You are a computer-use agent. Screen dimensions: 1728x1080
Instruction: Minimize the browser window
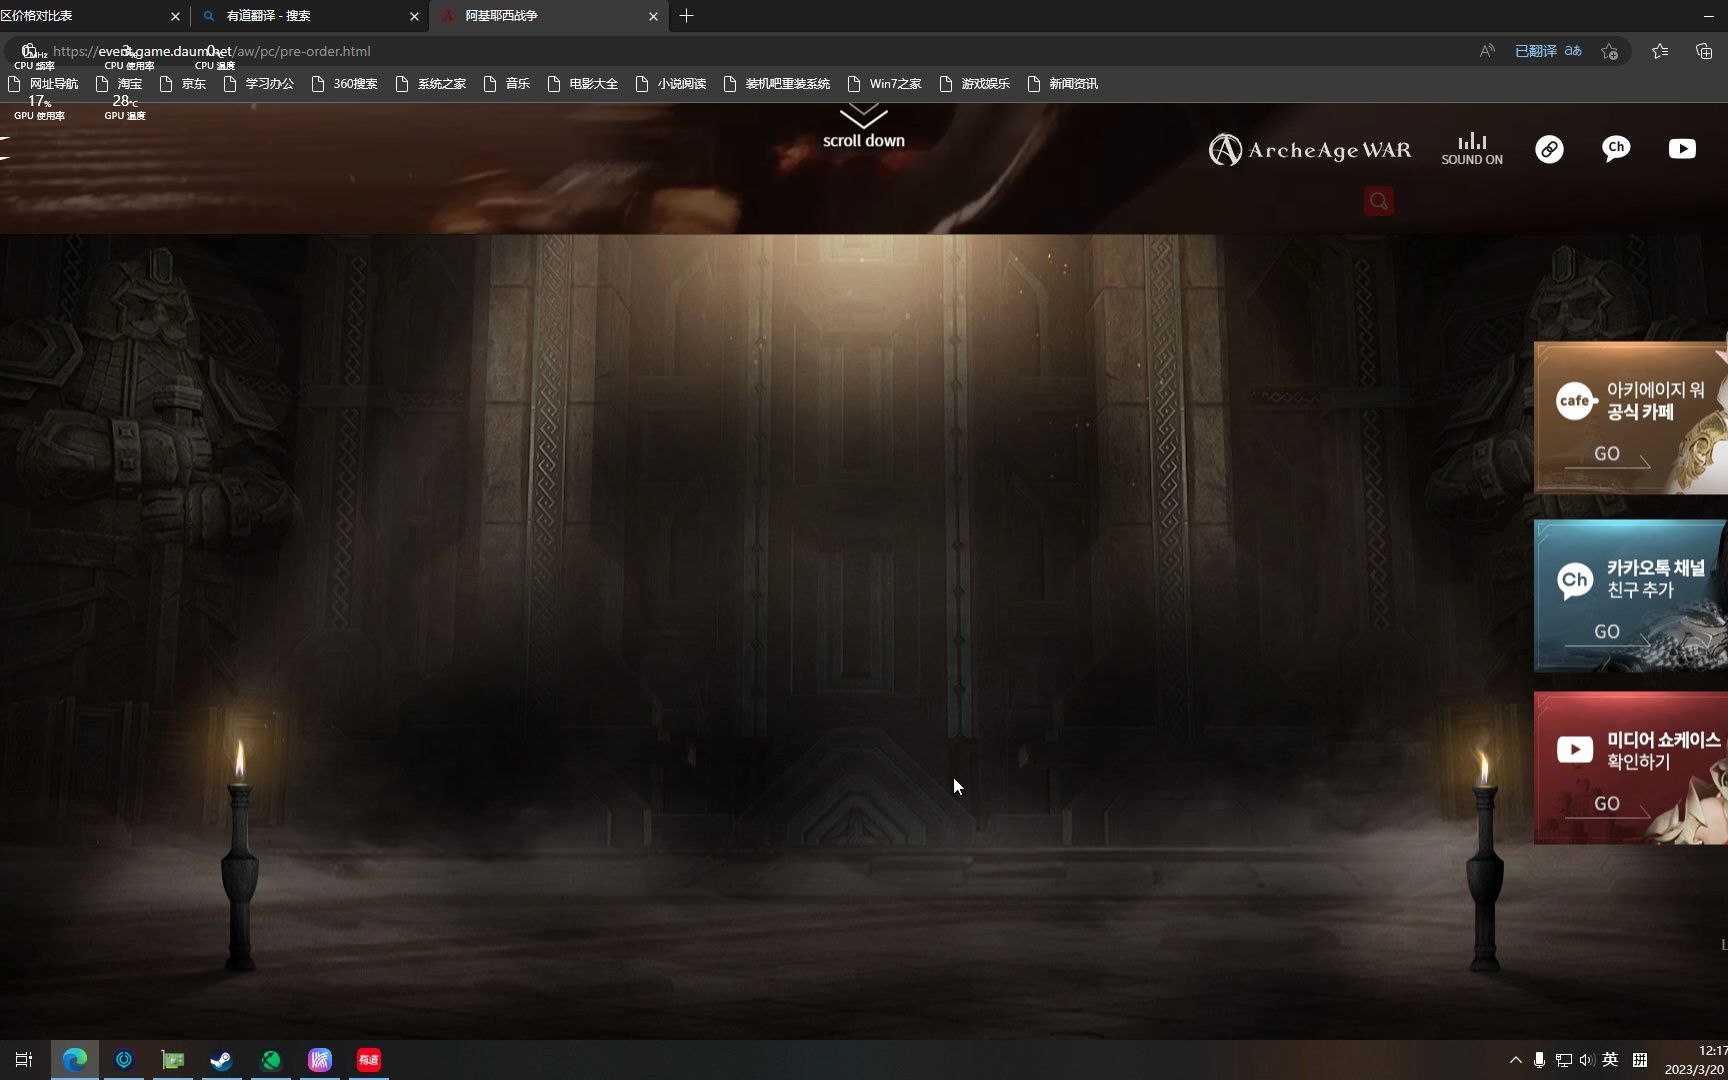click(x=1708, y=16)
